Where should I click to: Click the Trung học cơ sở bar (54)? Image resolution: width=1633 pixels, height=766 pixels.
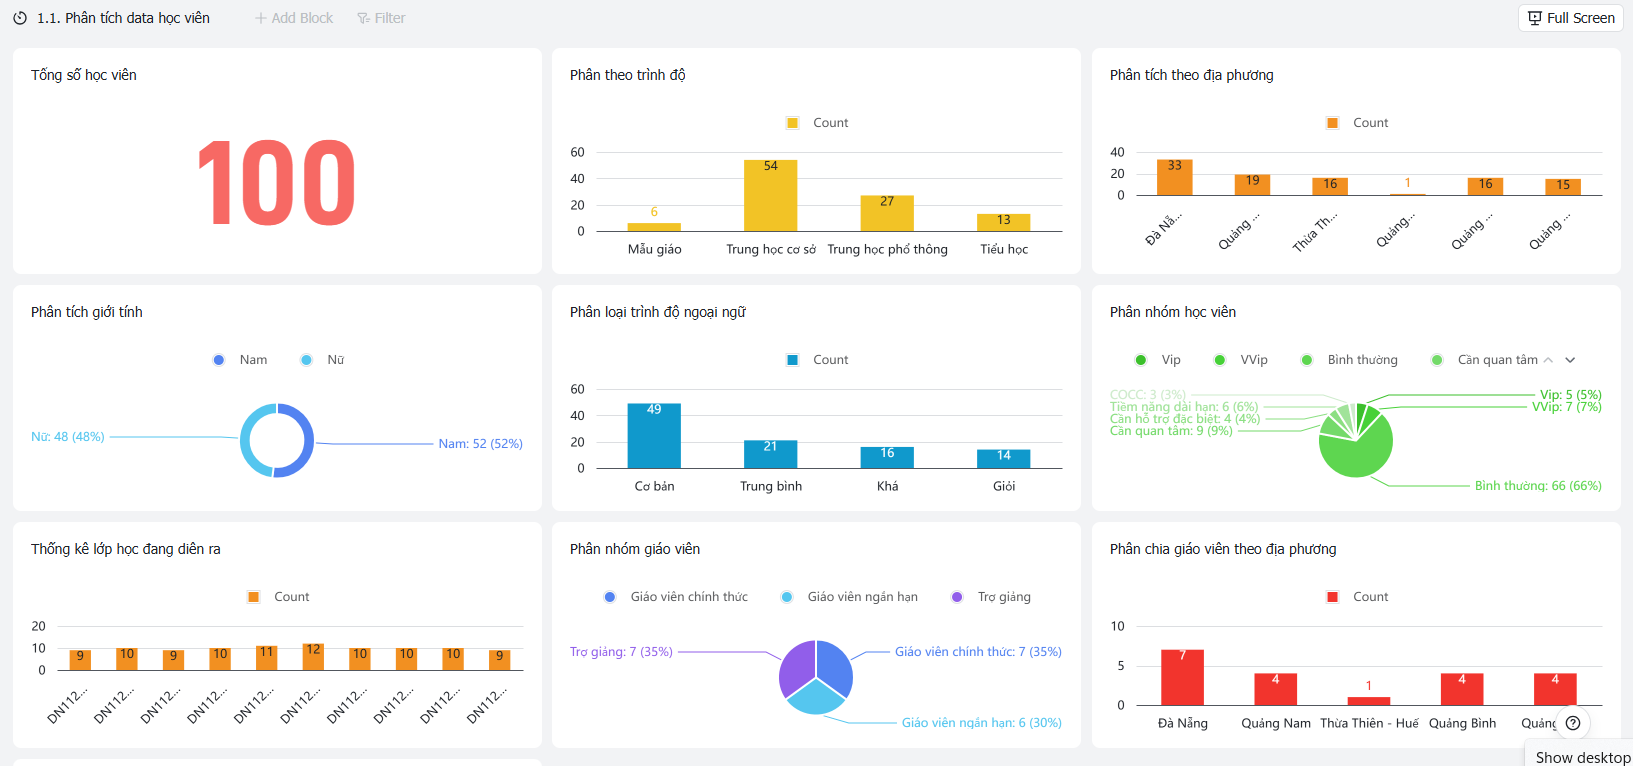pos(771,196)
